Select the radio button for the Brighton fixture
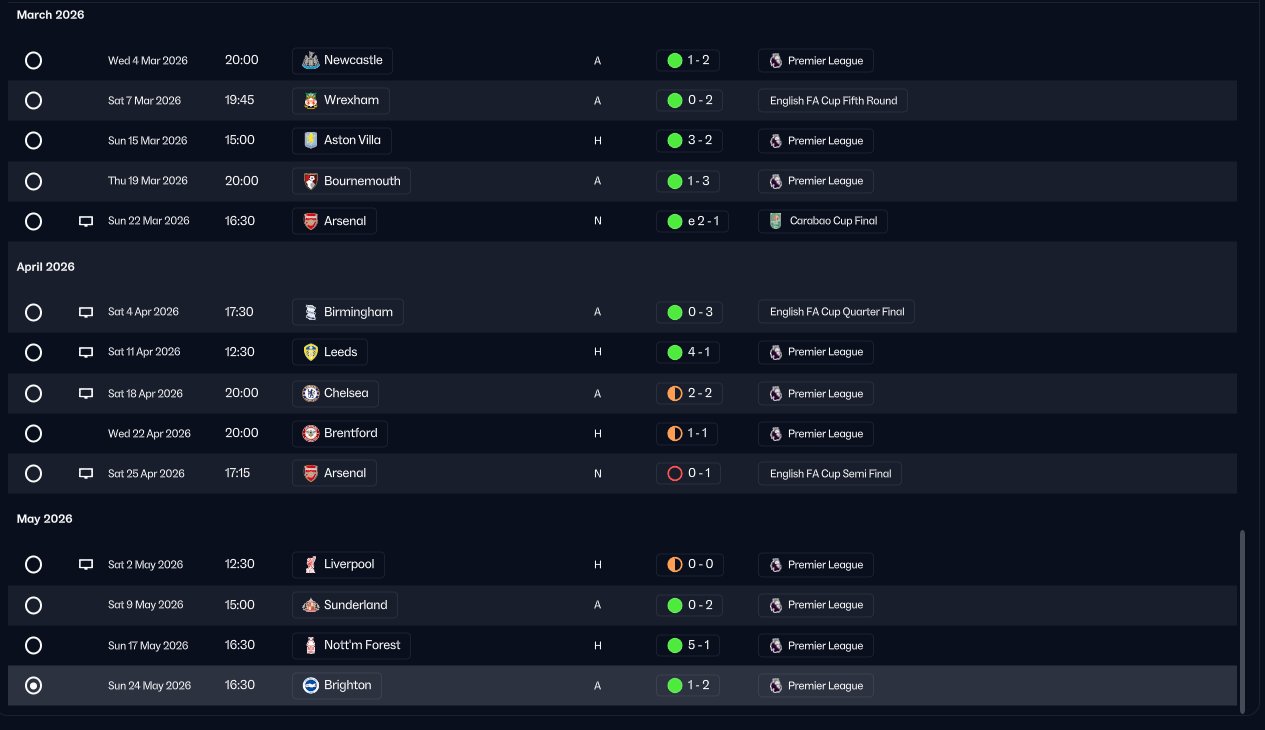1265x730 pixels. [x=33, y=686]
